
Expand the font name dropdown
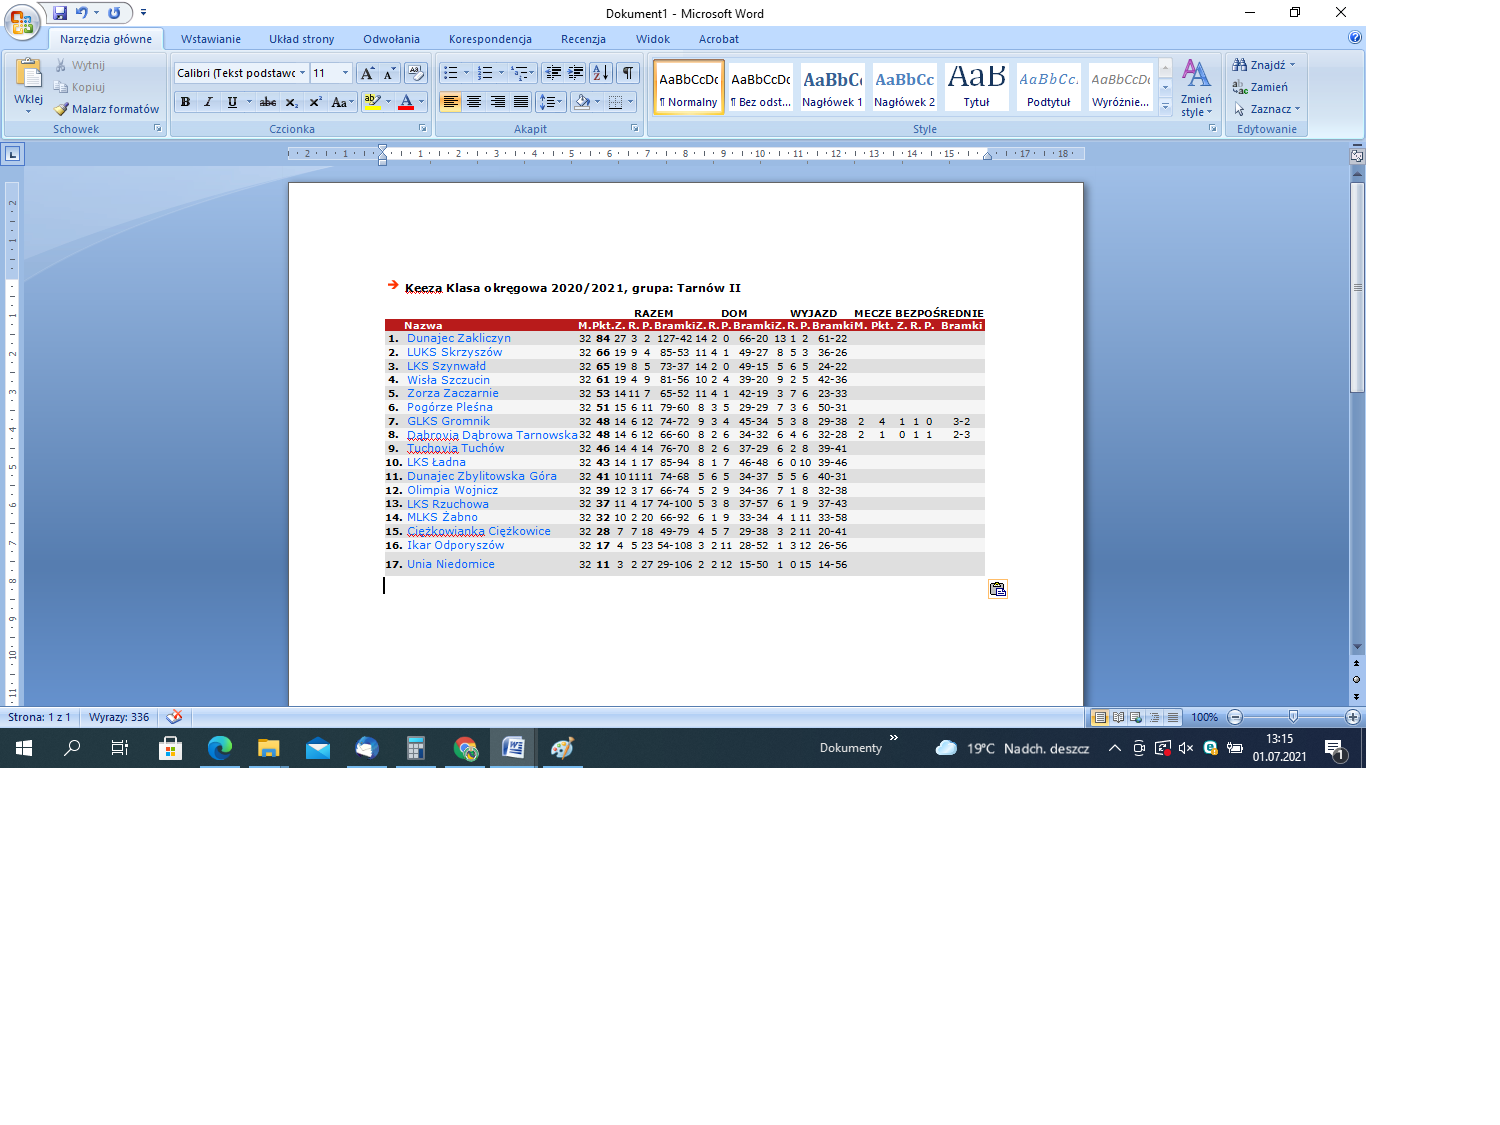(302, 73)
